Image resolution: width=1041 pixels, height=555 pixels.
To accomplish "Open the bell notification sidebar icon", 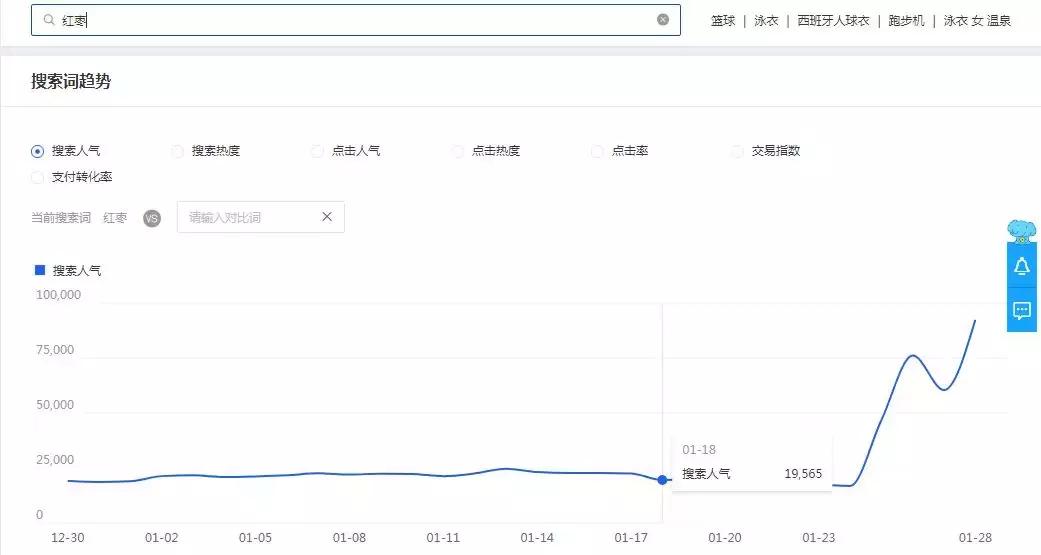I will (x=1022, y=266).
